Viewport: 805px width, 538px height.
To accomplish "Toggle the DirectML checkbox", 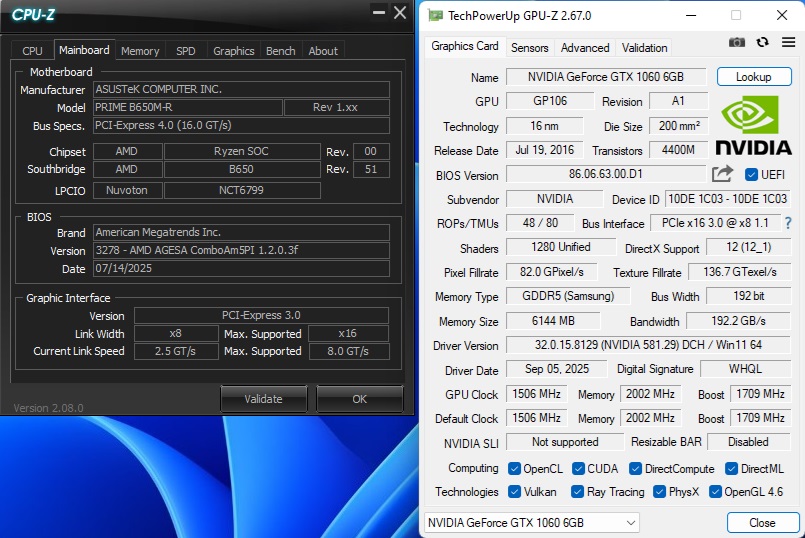I will point(732,468).
